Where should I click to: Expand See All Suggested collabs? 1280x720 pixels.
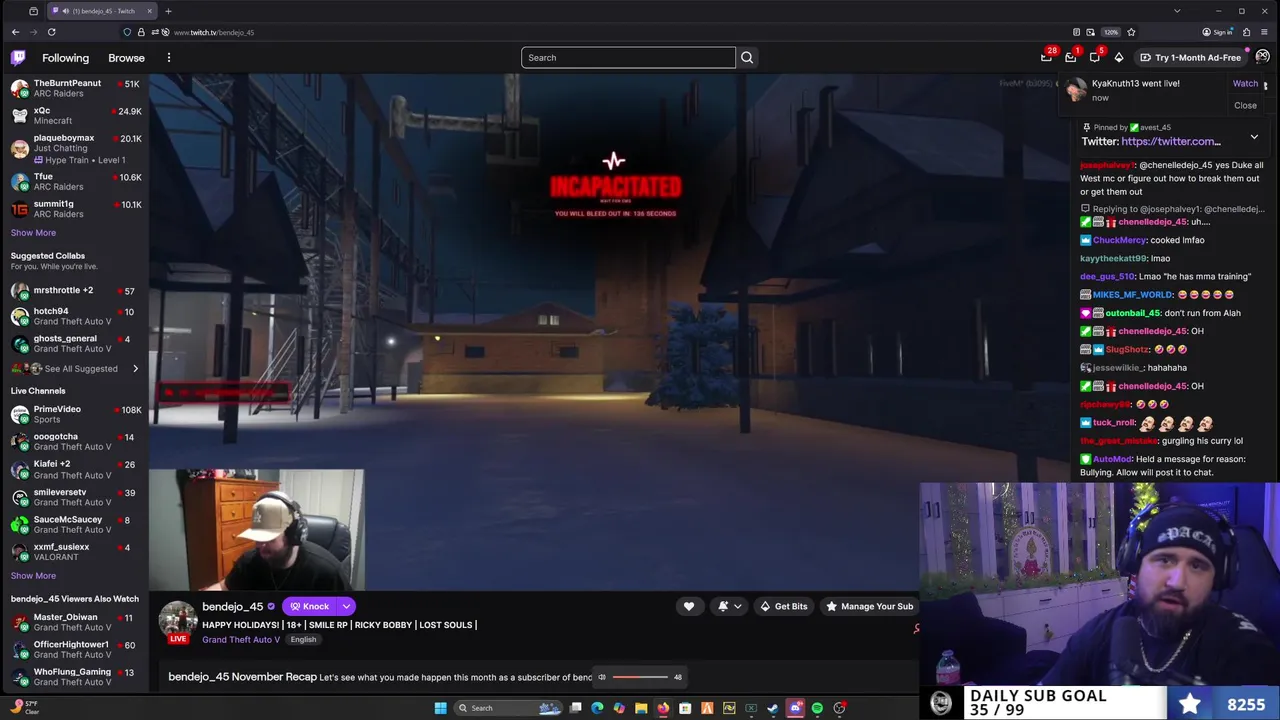pos(75,369)
